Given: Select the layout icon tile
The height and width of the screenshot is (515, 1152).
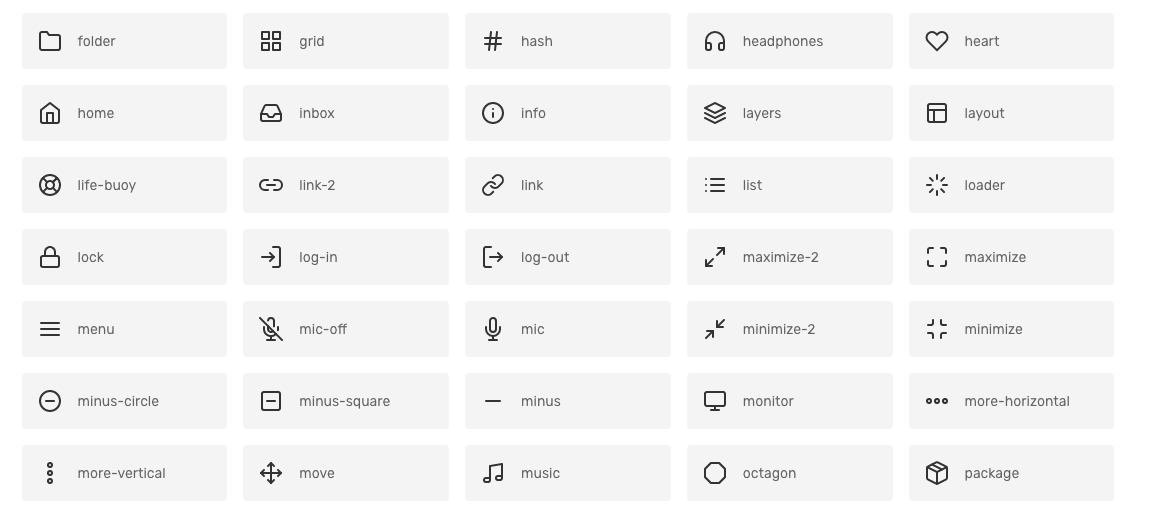Looking at the screenshot, I should 1011,113.
